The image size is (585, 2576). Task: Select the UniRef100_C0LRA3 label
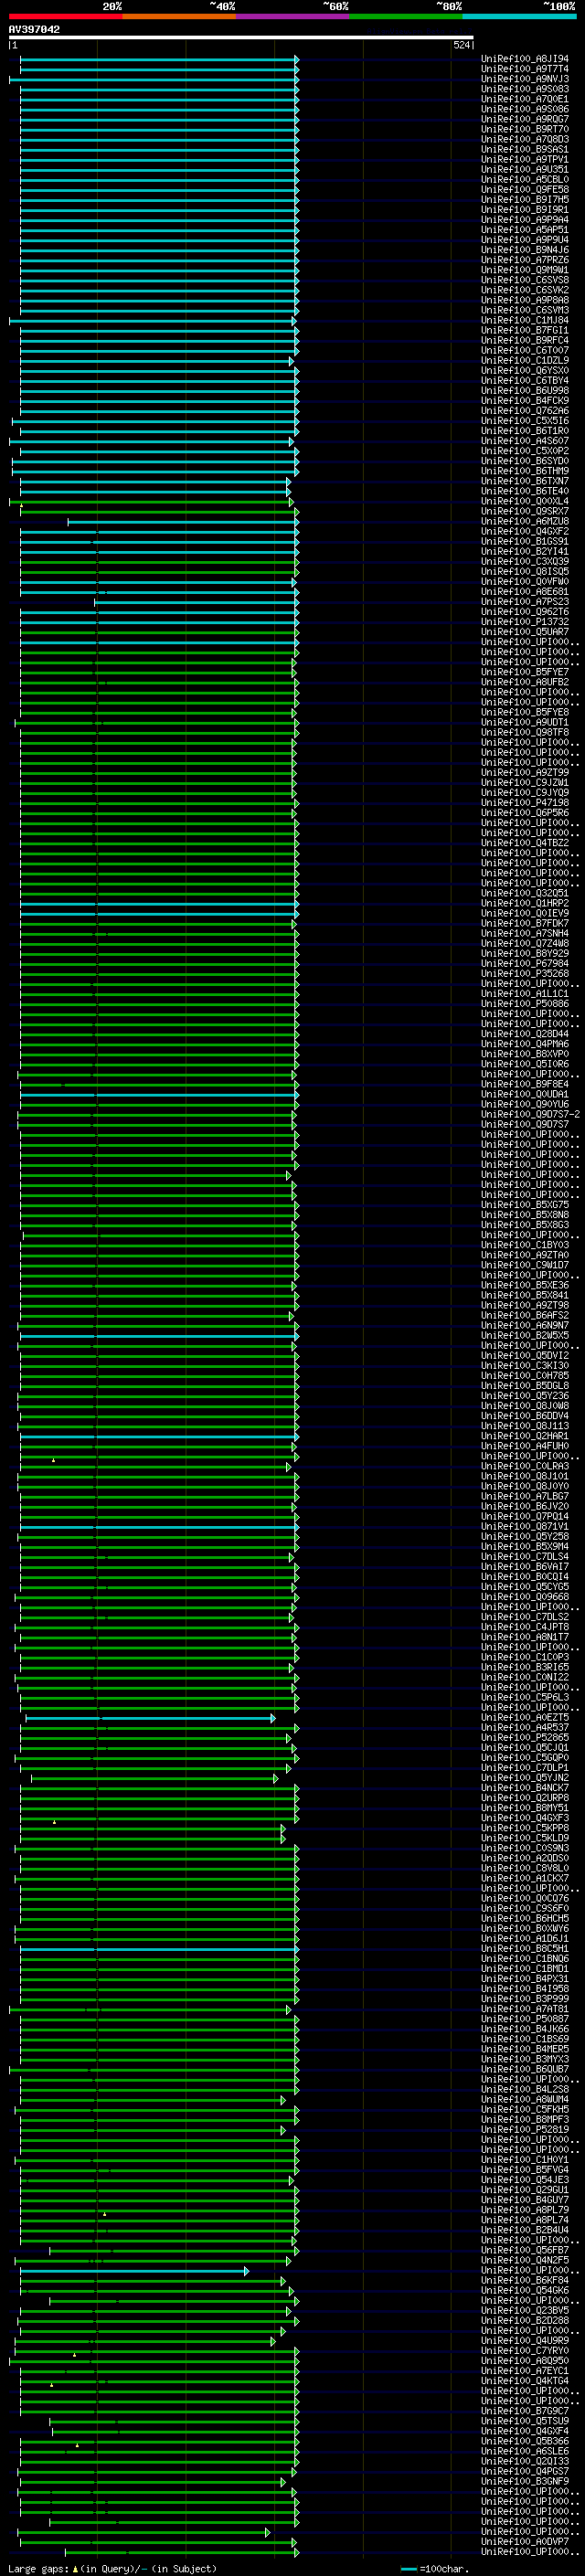[525, 1467]
